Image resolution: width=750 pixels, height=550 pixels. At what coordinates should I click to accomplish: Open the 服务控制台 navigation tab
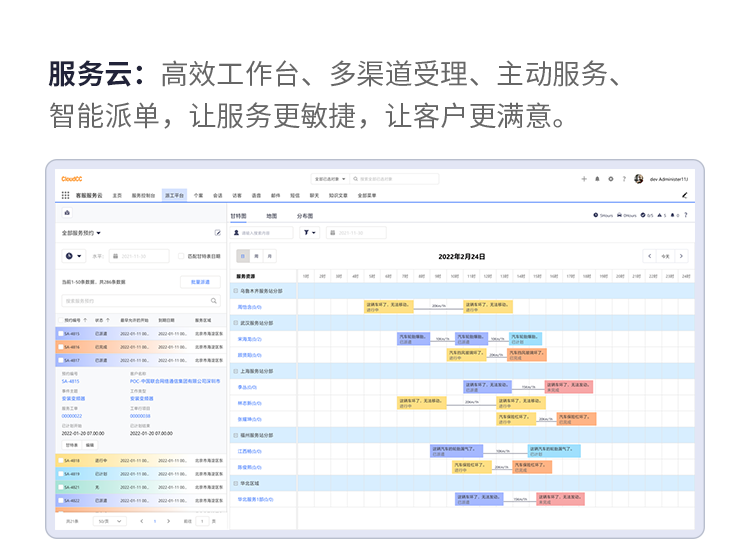pyautogui.click(x=144, y=196)
